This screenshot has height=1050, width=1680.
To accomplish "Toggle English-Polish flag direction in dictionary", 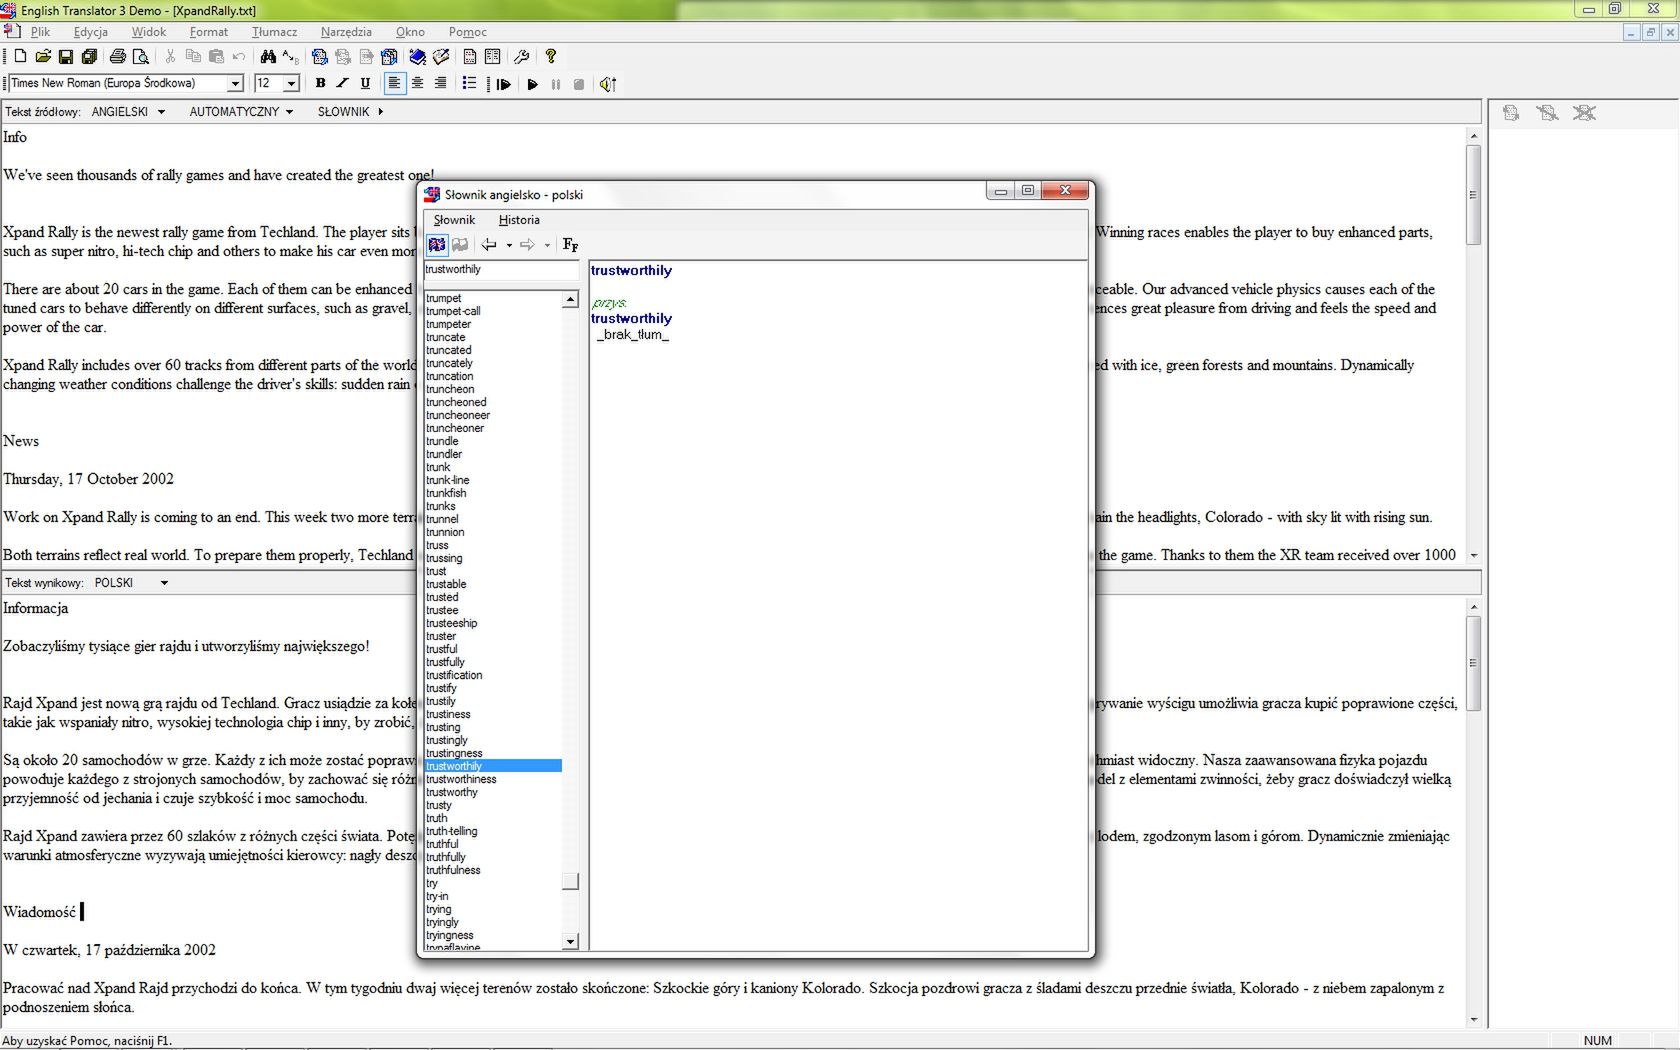I will (x=437, y=244).
